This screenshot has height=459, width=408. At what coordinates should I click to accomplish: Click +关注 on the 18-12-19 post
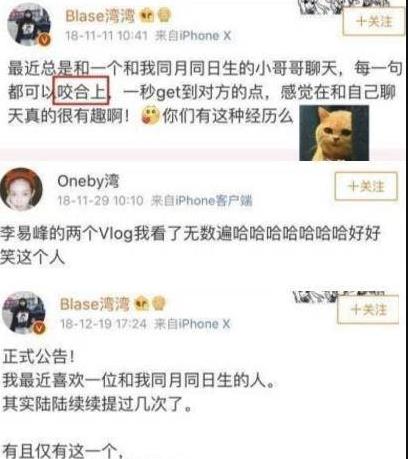pyautogui.click(x=368, y=310)
